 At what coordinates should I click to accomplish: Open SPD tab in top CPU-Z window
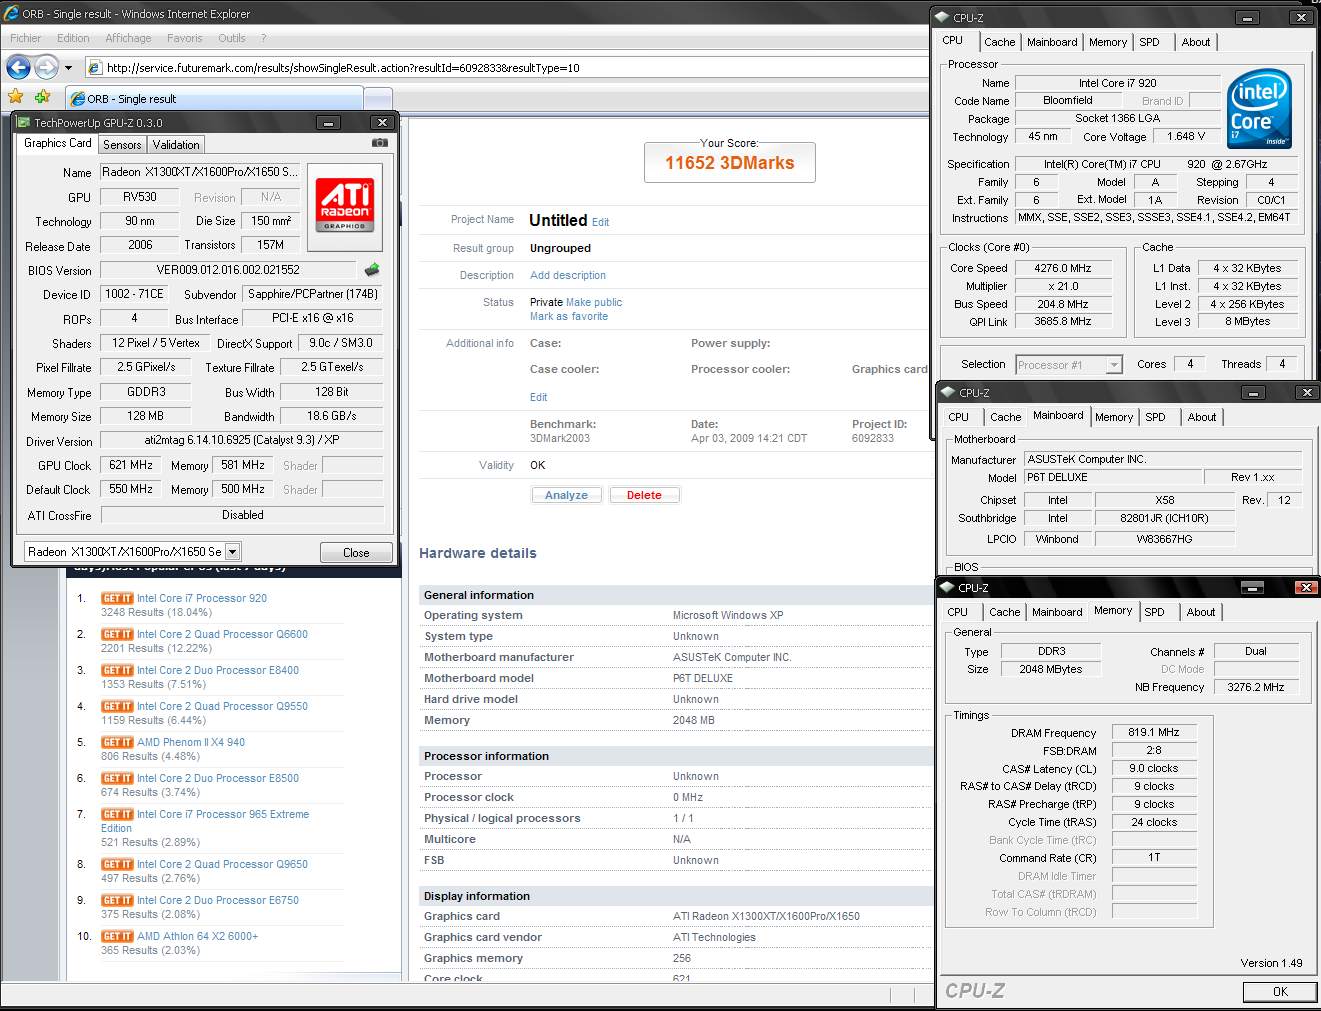pos(1150,42)
